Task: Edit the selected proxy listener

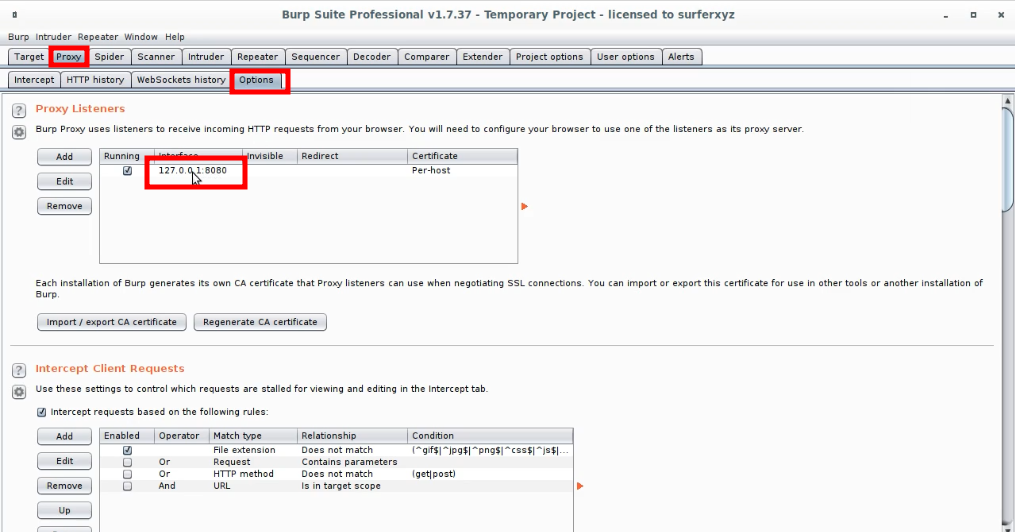Action: (x=64, y=181)
